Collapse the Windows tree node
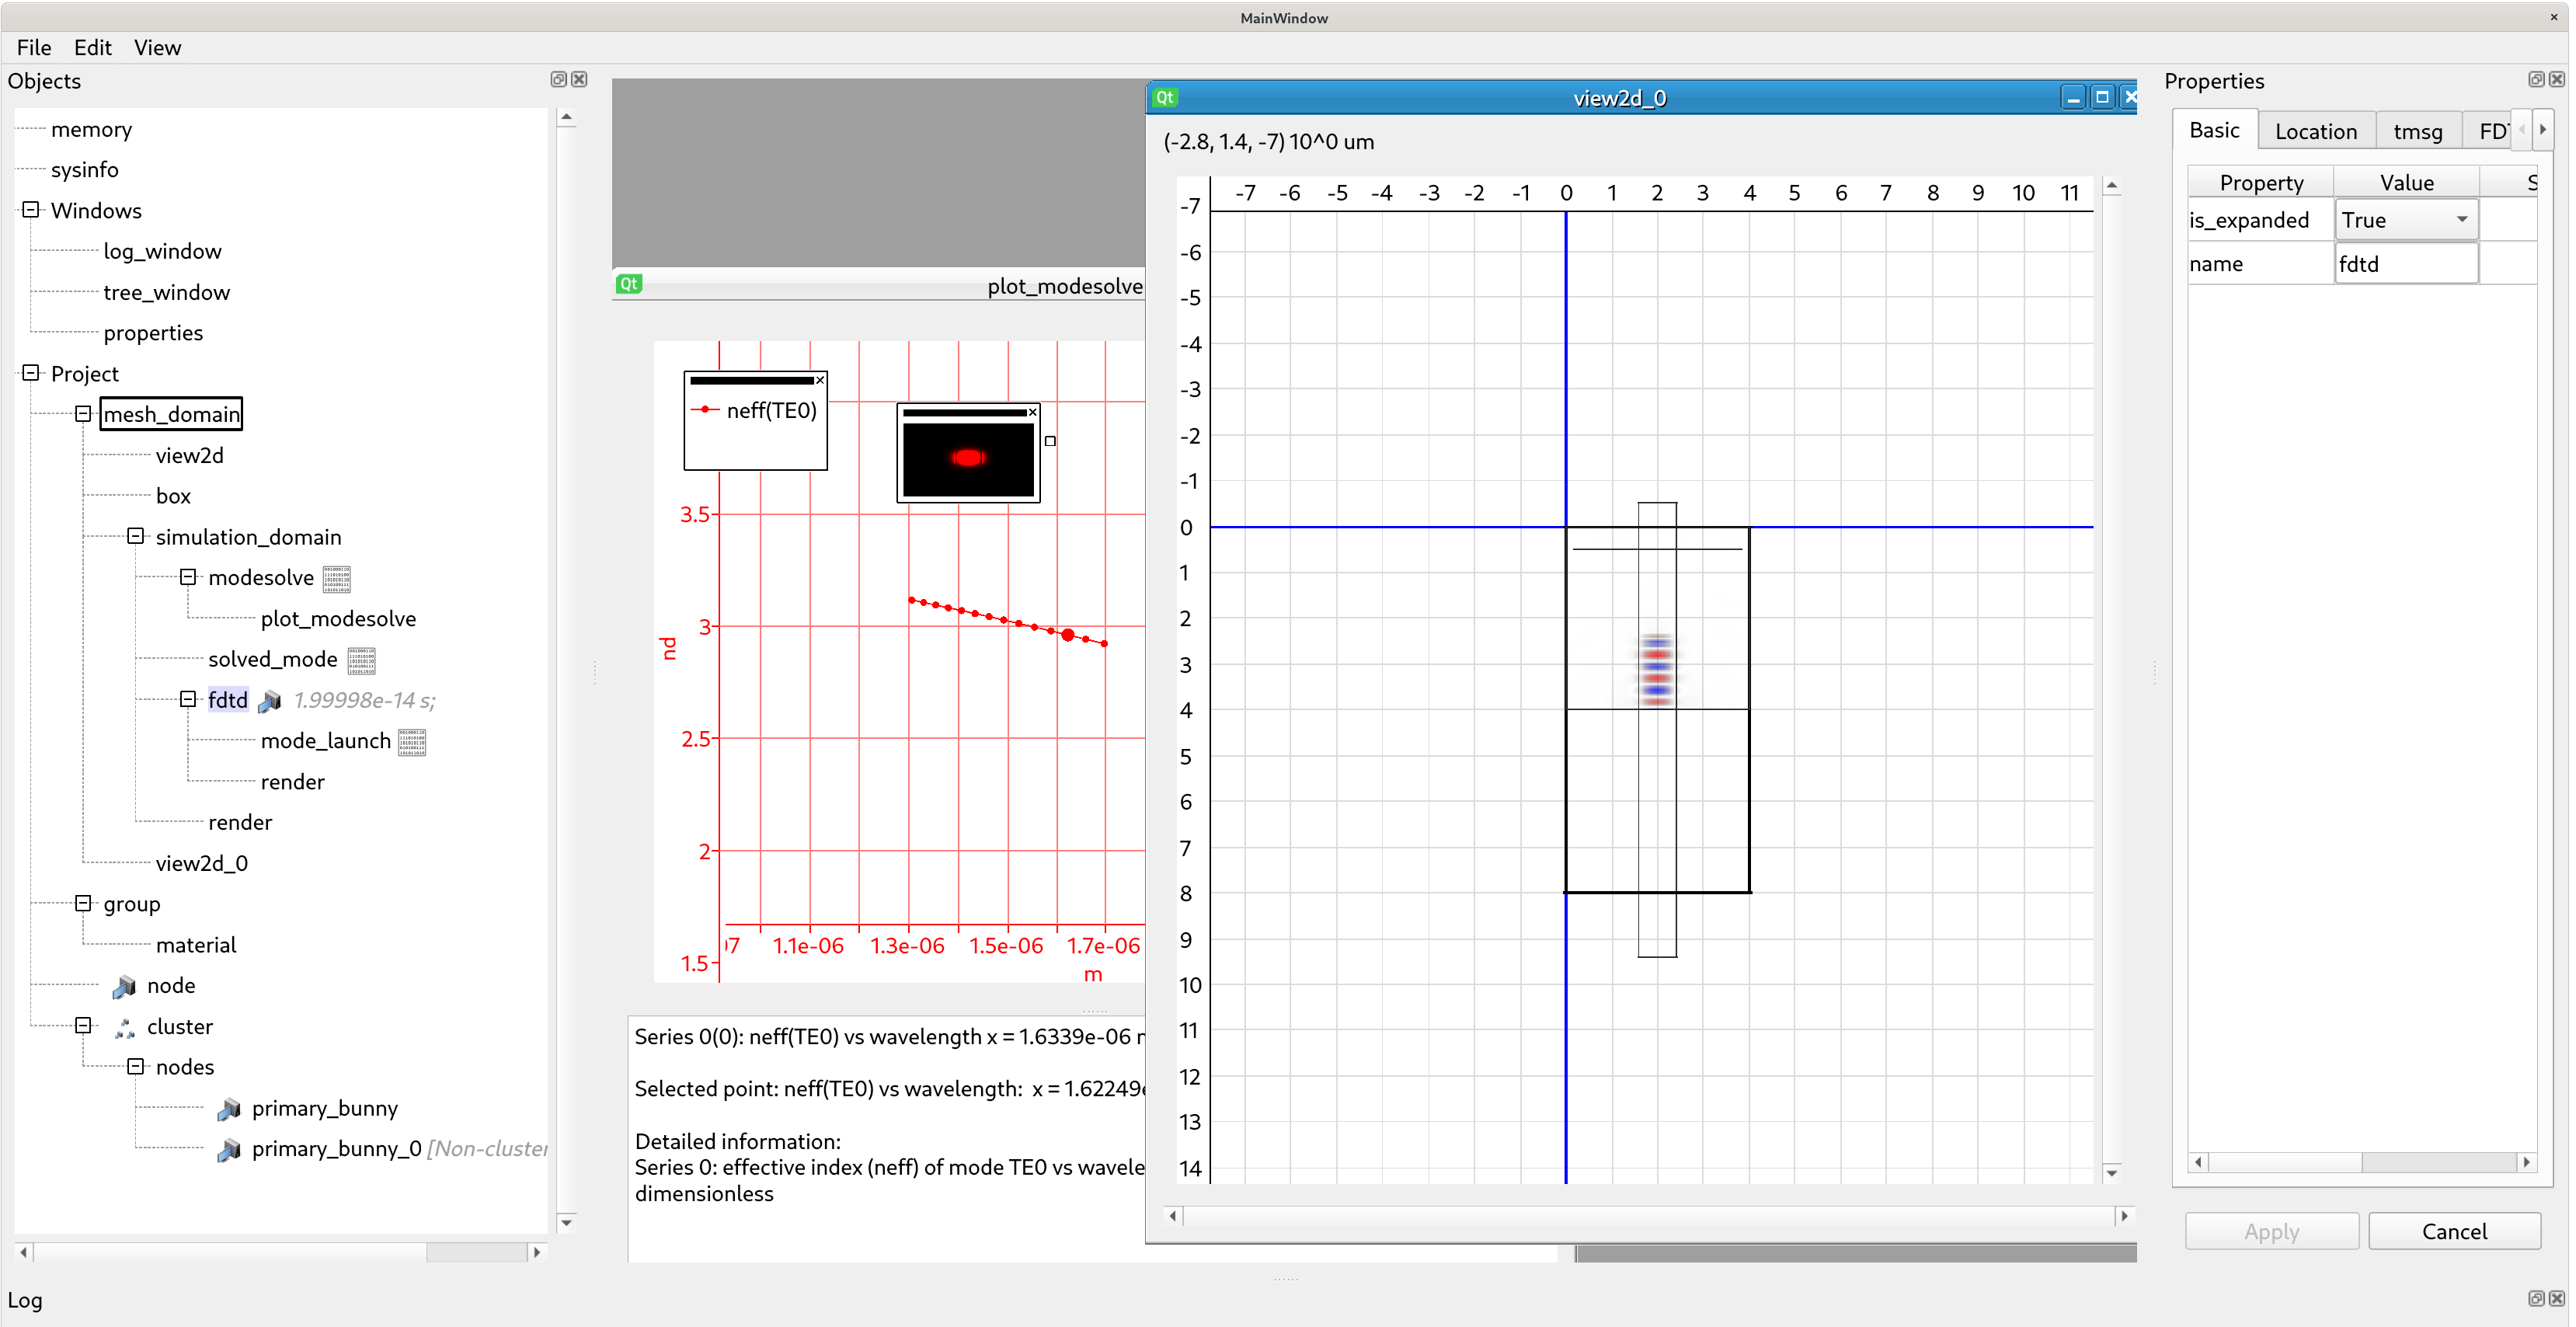This screenshot has width=2576, height=1327. [31, 210]
